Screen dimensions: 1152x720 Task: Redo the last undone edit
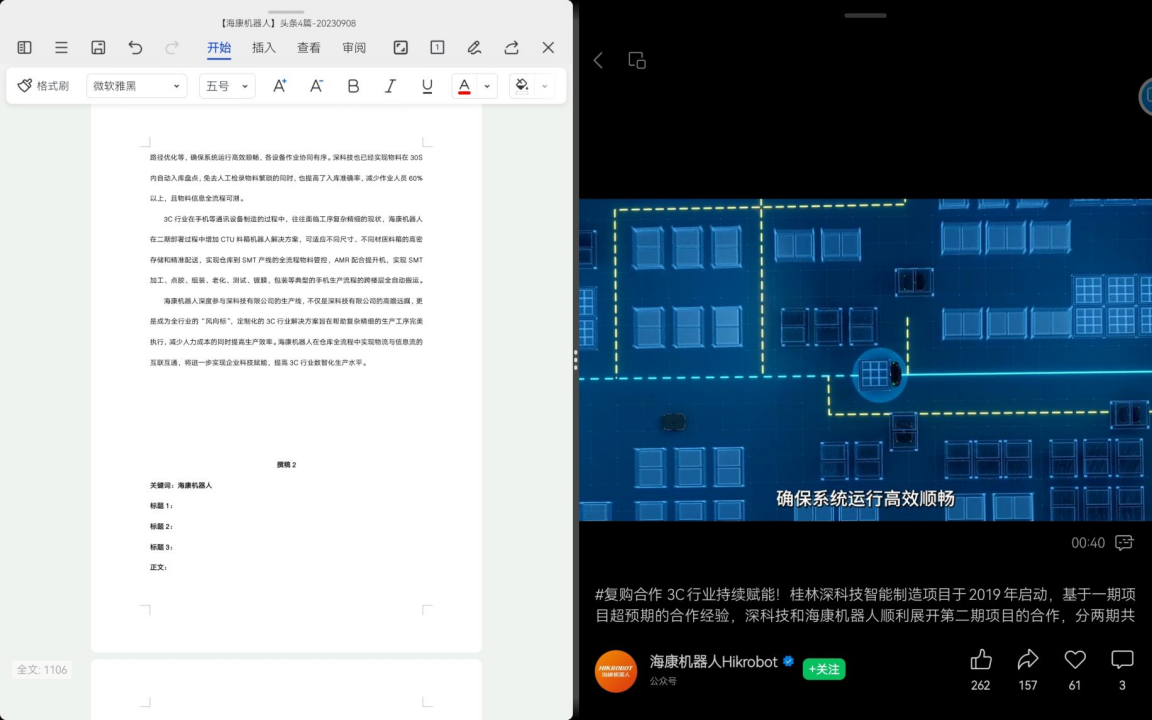pyautogui.click(x=172, y=48)
